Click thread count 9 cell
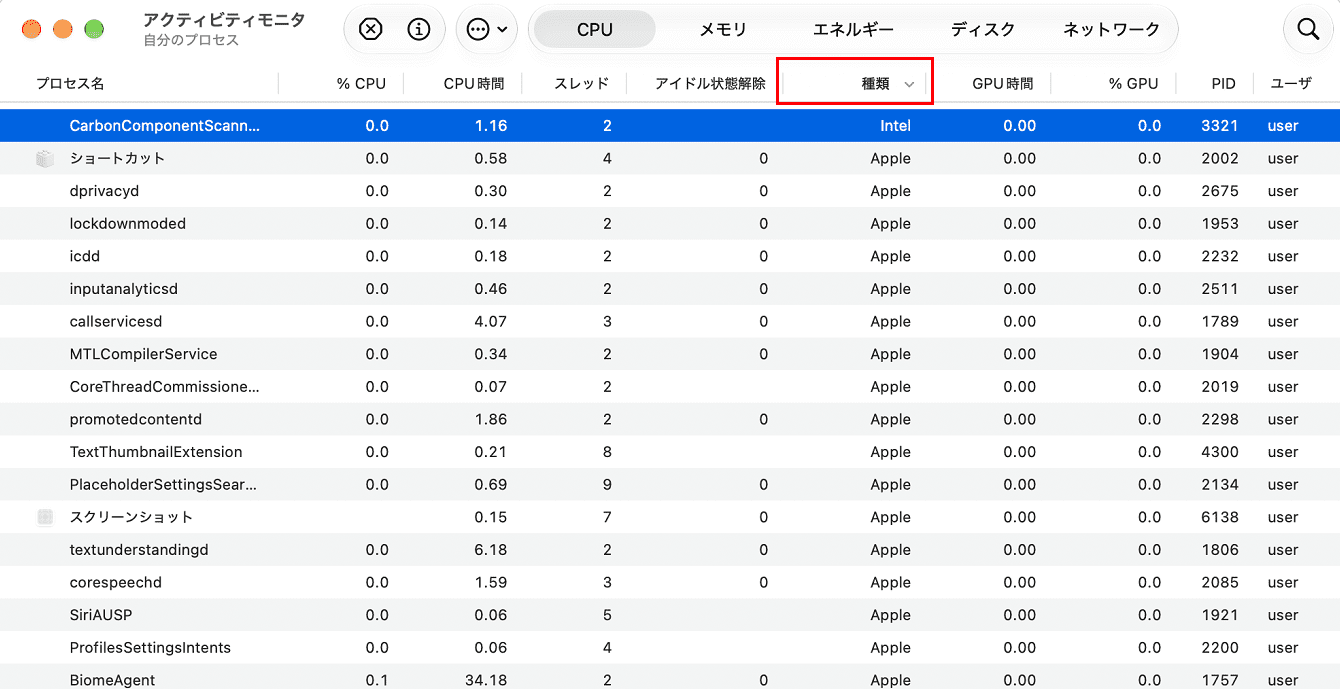This screenshot has width=1340, height=689. [607, 484]
